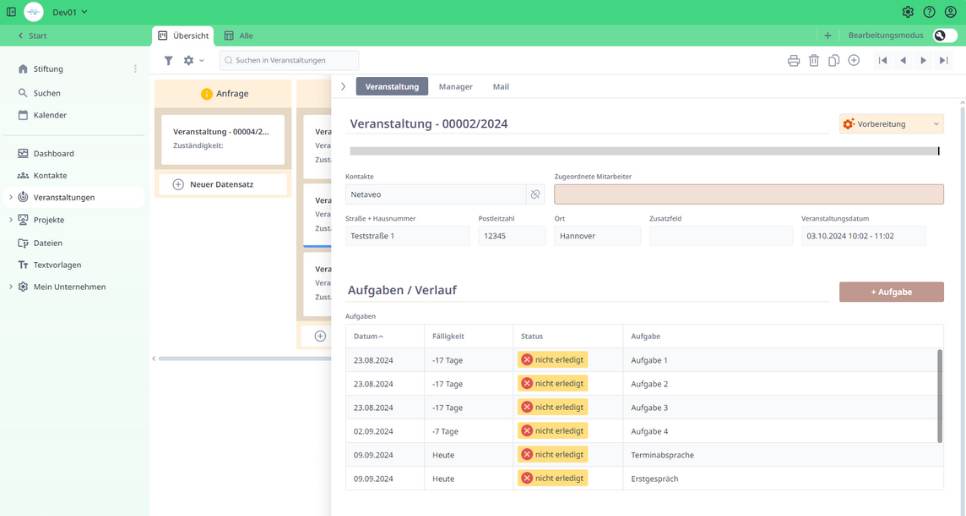Click the Suchen in Veranstaltungen search field
Image resolution: width=966 pixels, height=516 pixels.
pos(290,61)
